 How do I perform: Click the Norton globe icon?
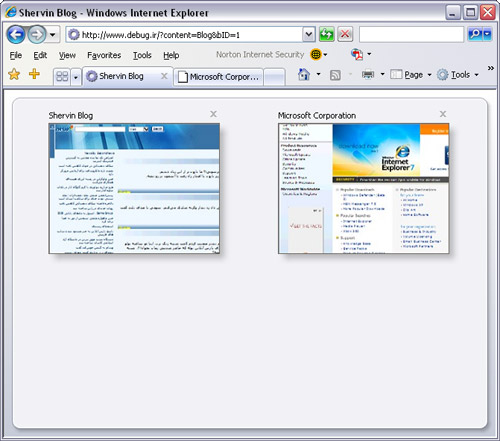coord(315,54)
